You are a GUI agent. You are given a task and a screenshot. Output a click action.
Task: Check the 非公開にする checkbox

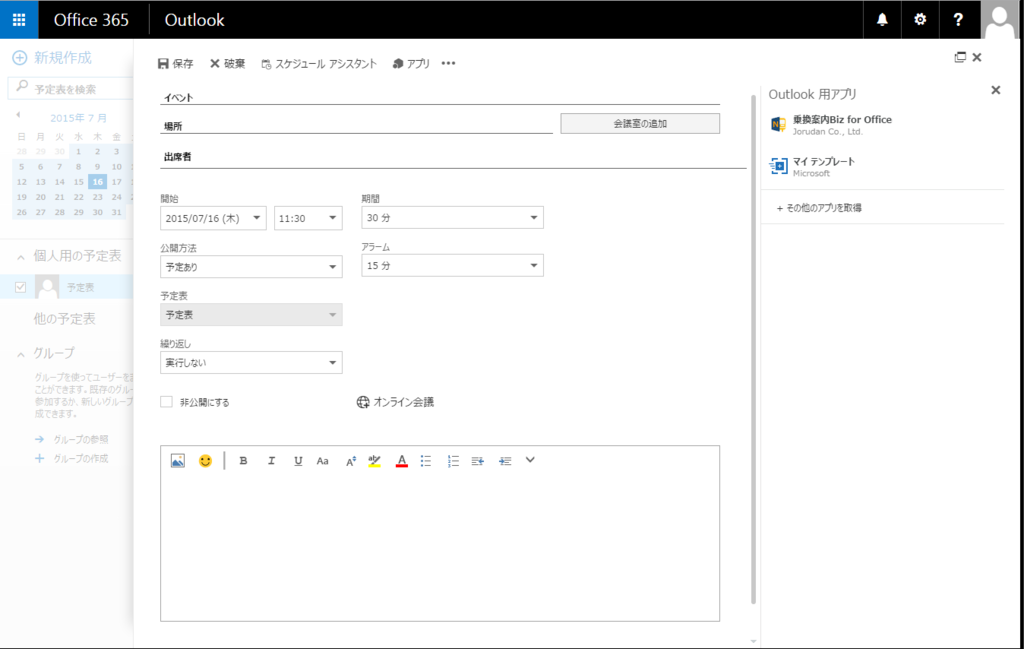(x=165, y=399)
